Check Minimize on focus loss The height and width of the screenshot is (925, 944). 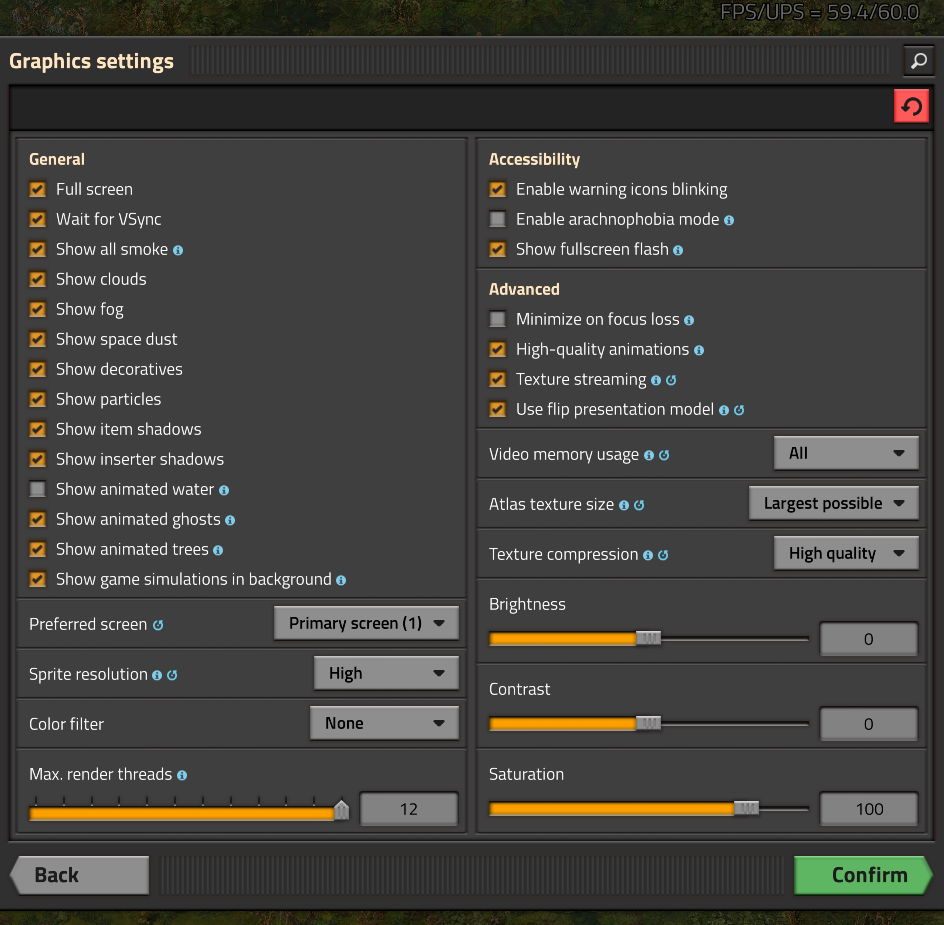pos(497,319)
